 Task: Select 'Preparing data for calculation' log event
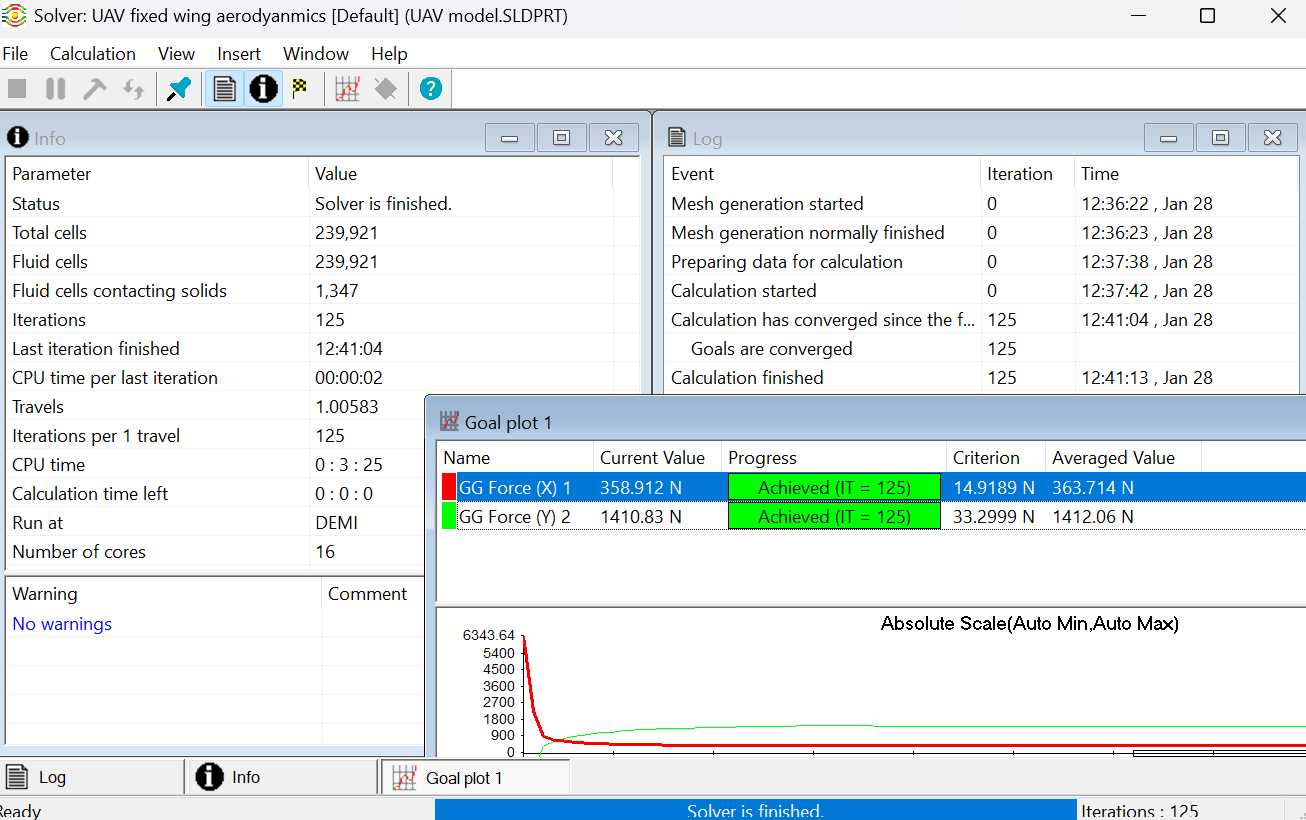(981, 262)
